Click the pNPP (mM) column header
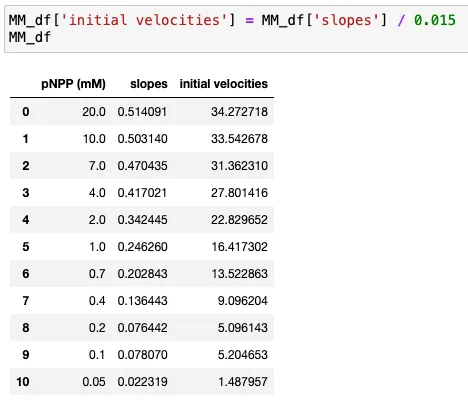468x405 pixels. tap(73, 84)
